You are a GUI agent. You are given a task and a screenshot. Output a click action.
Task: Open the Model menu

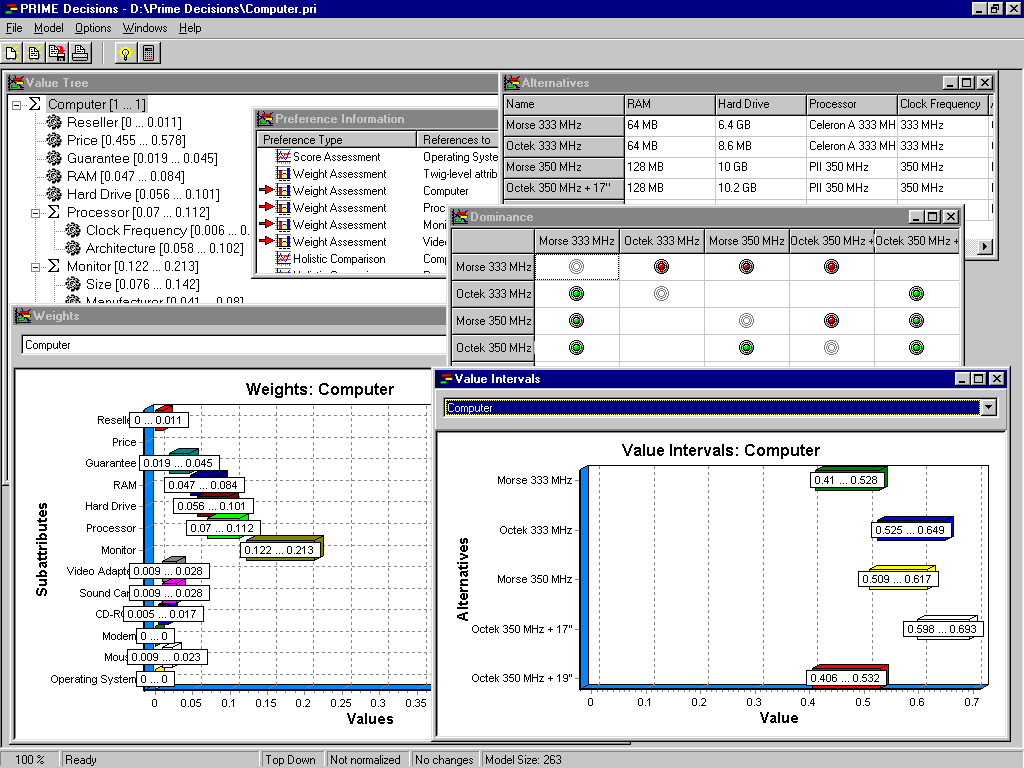point(48,28)
